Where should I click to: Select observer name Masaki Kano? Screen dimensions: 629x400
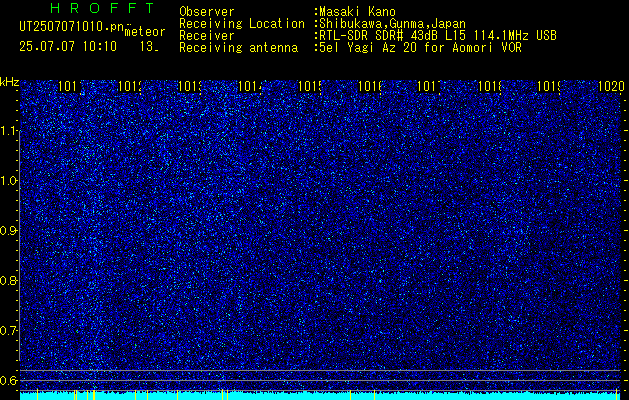pos(357,12)
